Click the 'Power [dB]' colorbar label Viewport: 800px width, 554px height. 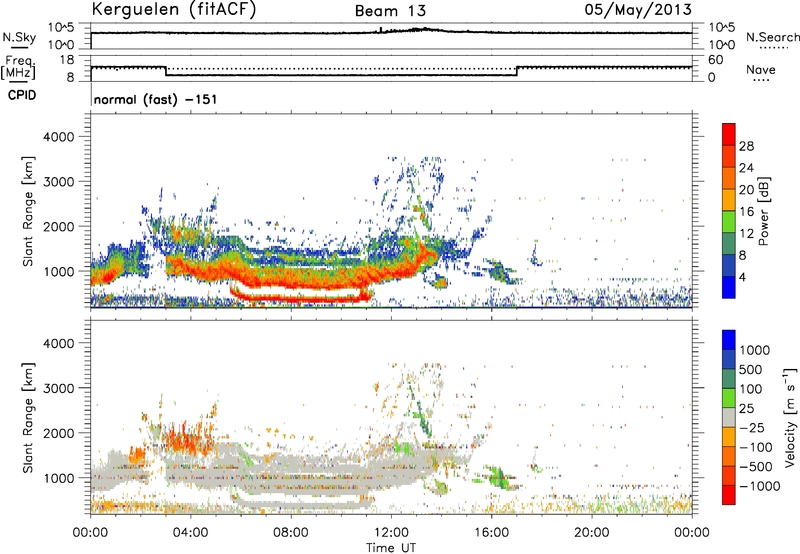763,211
